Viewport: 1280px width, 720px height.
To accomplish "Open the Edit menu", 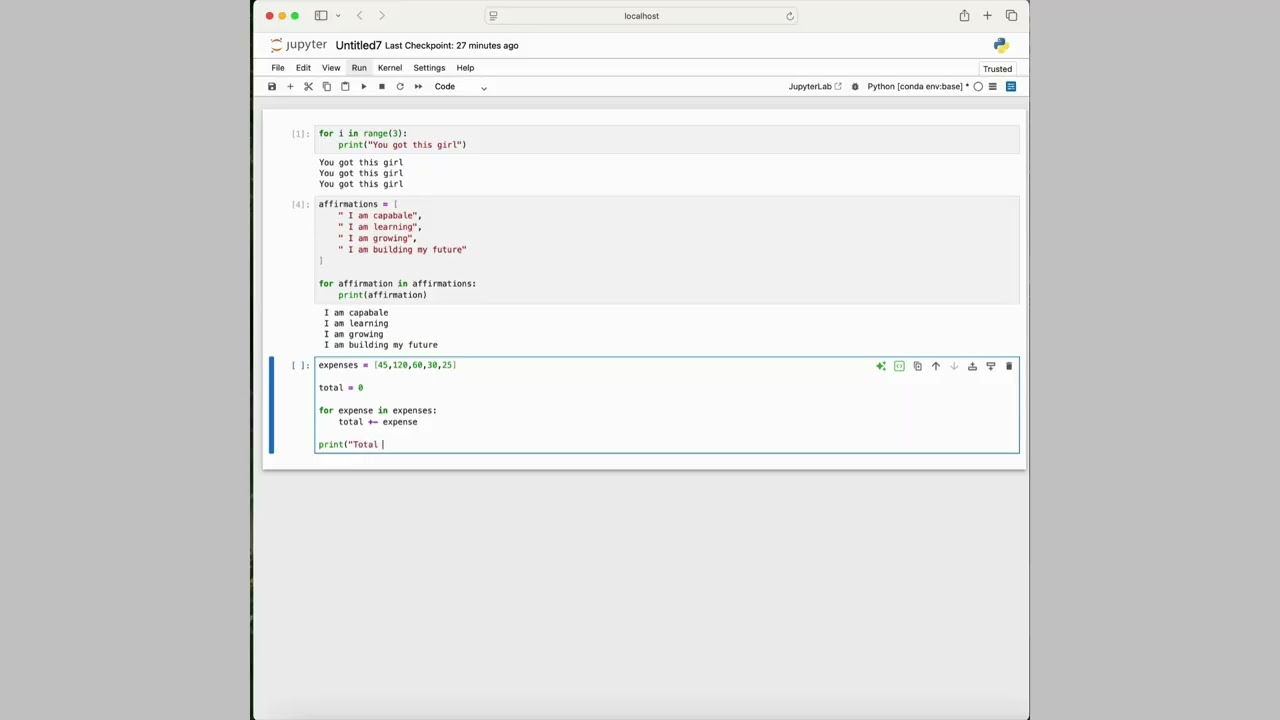I will coord(303,68).
